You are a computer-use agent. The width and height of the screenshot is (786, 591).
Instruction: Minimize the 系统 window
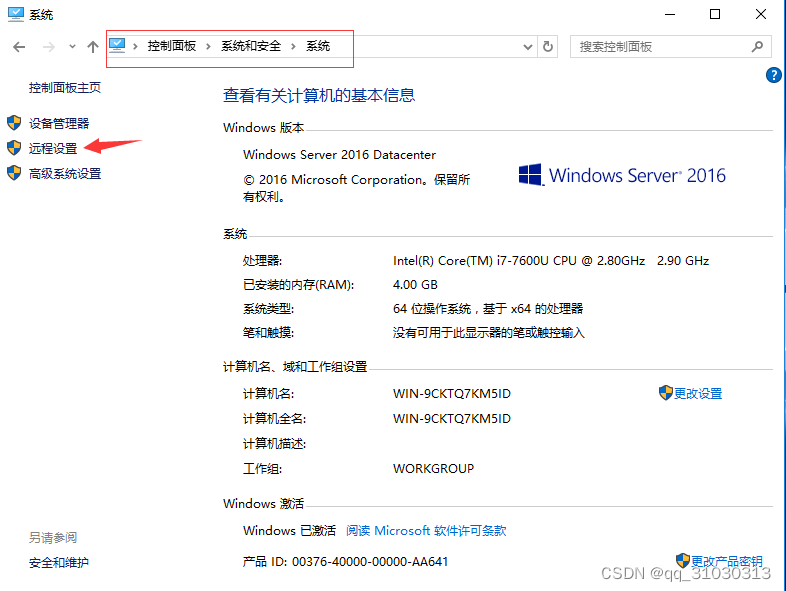670,15
